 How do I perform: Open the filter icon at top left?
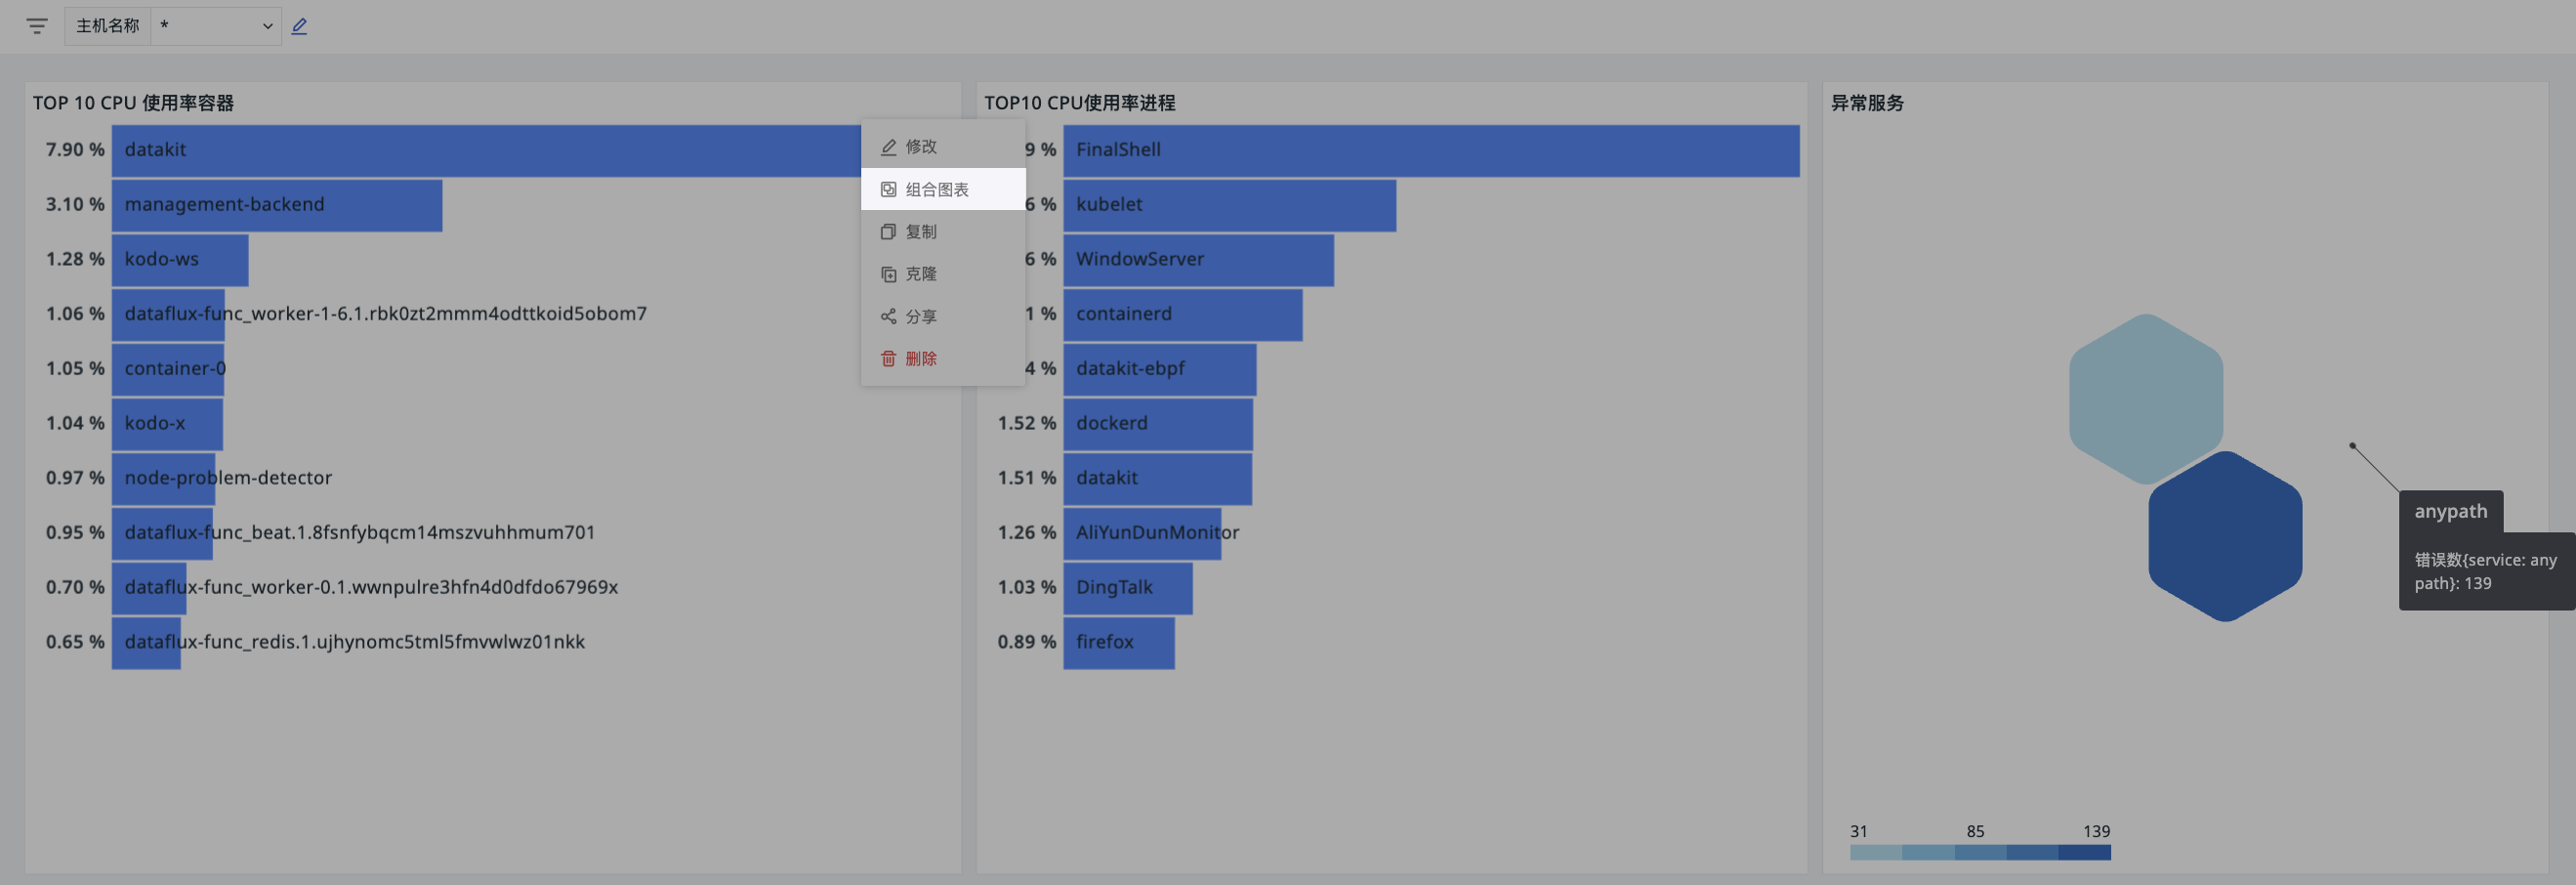37,26
